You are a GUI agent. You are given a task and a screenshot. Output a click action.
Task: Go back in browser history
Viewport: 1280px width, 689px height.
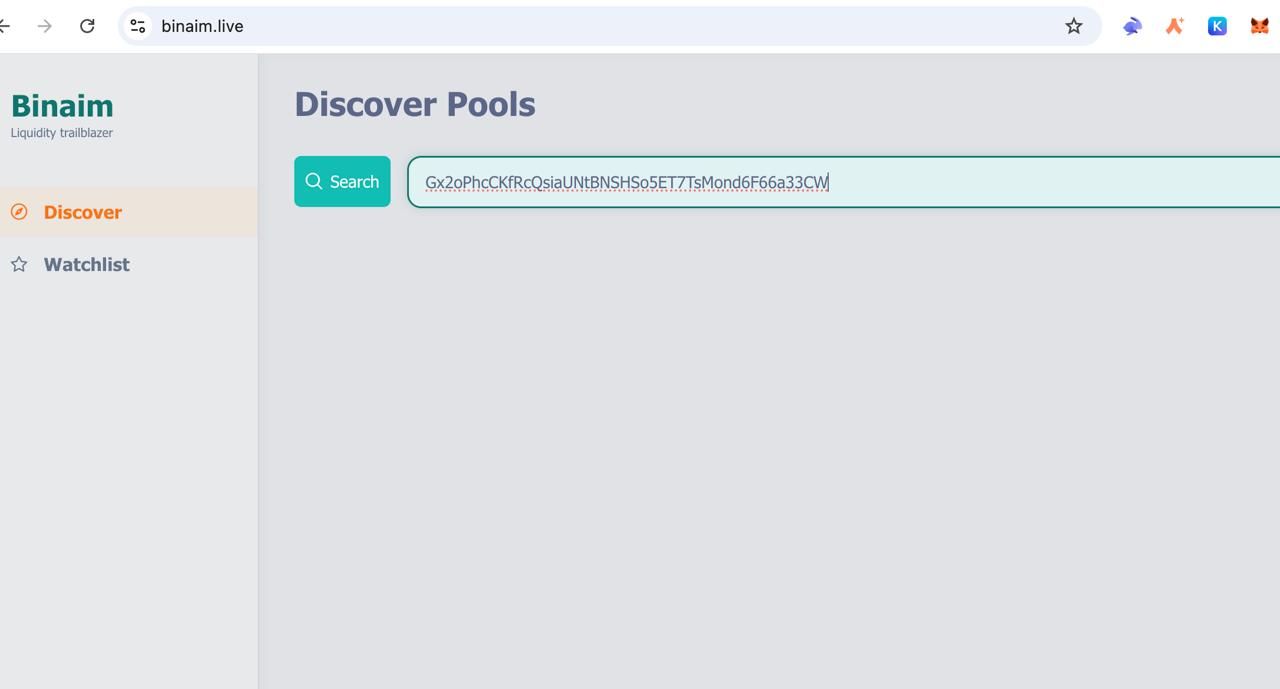pyautogui.click(x=5, y=26)
